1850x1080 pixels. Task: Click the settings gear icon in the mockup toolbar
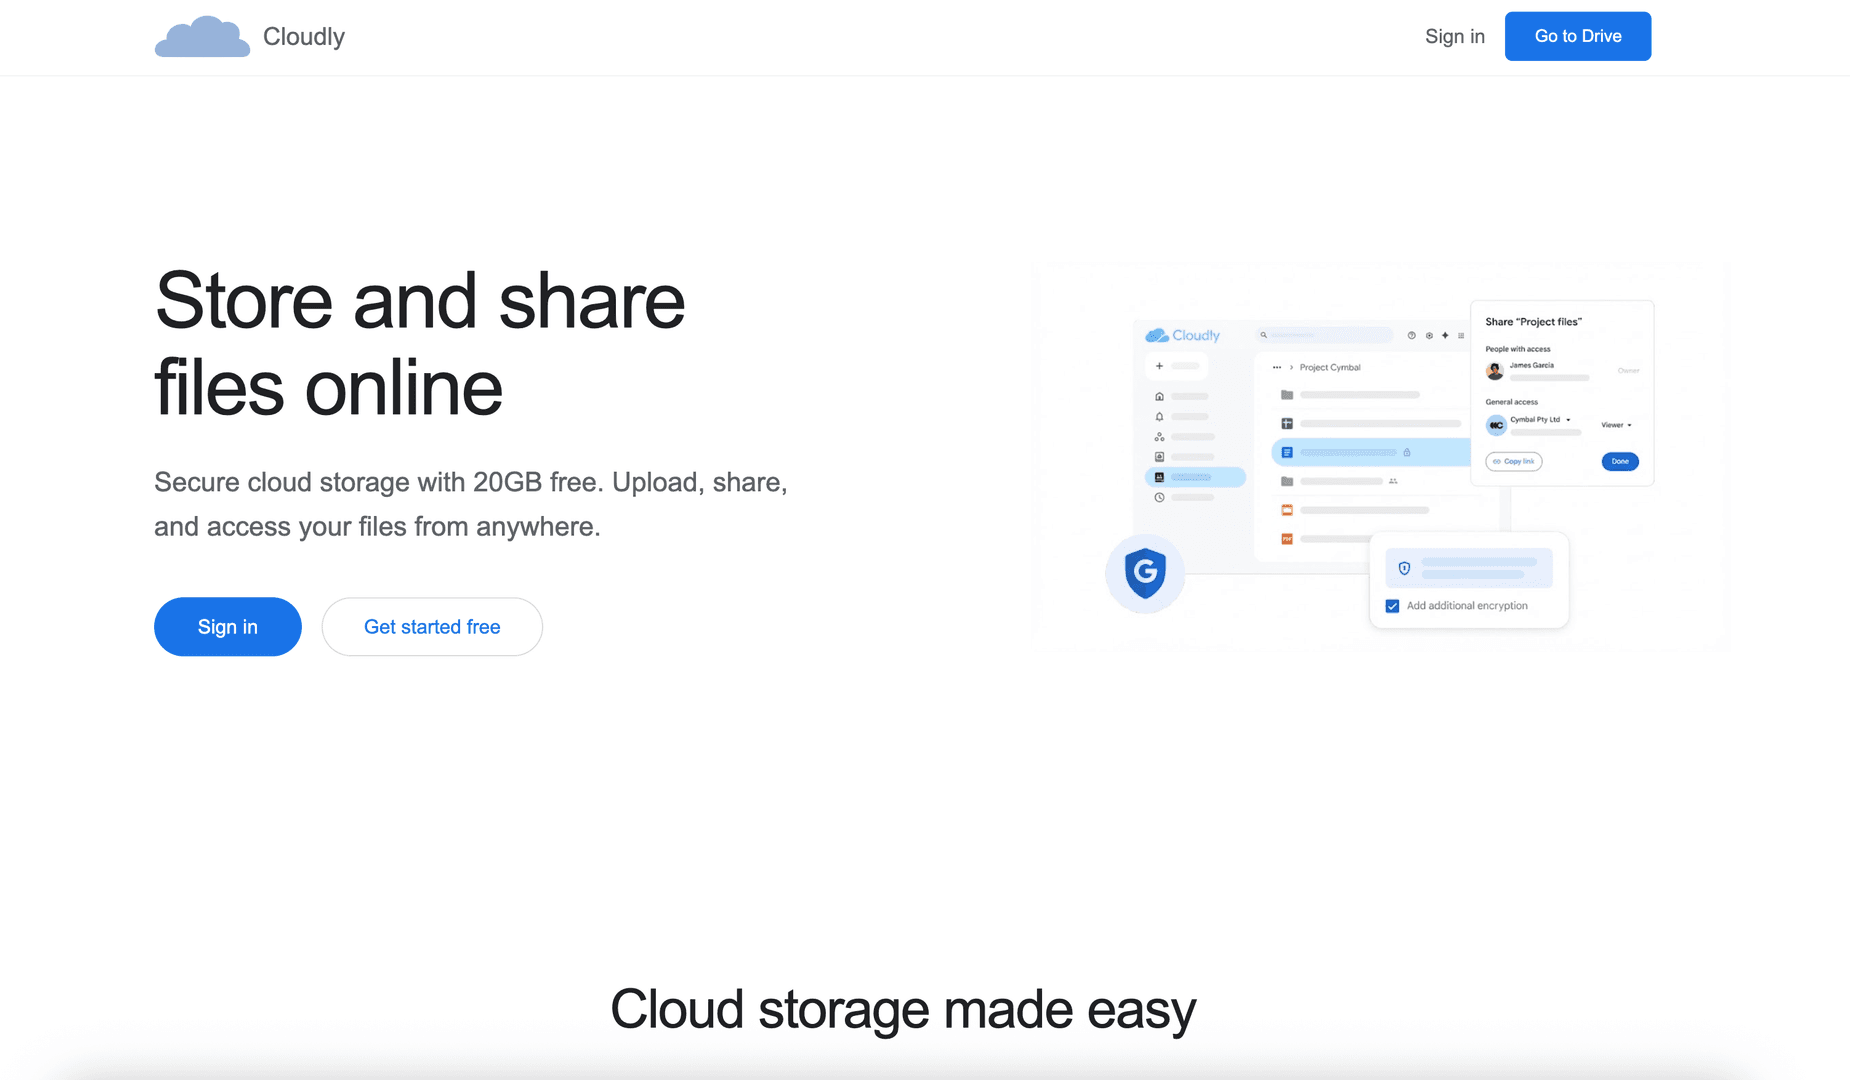click(1429, 336)
